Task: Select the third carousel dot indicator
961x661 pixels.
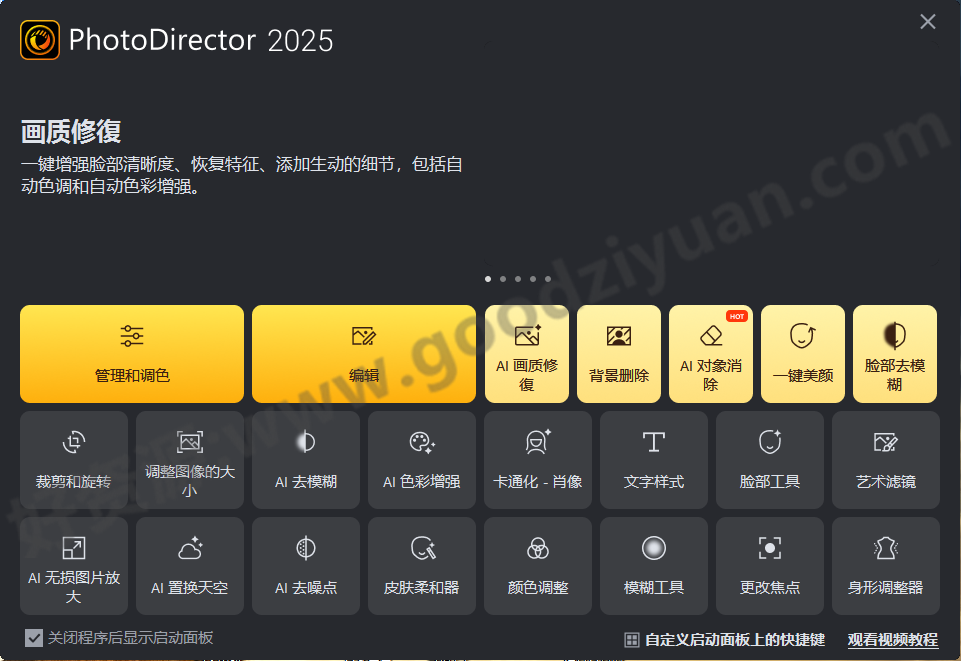Action: (x=518, y=279)
